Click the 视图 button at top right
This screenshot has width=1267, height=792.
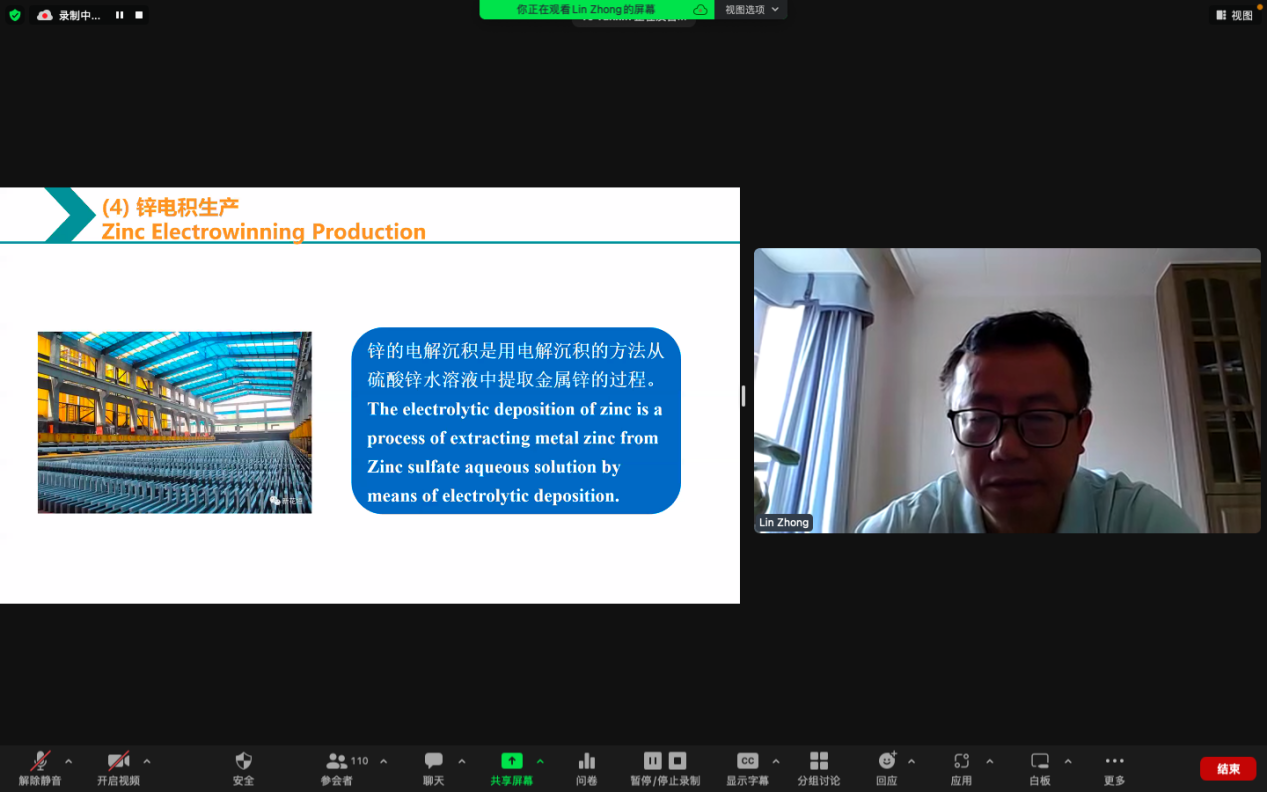tap(1235, 15)
